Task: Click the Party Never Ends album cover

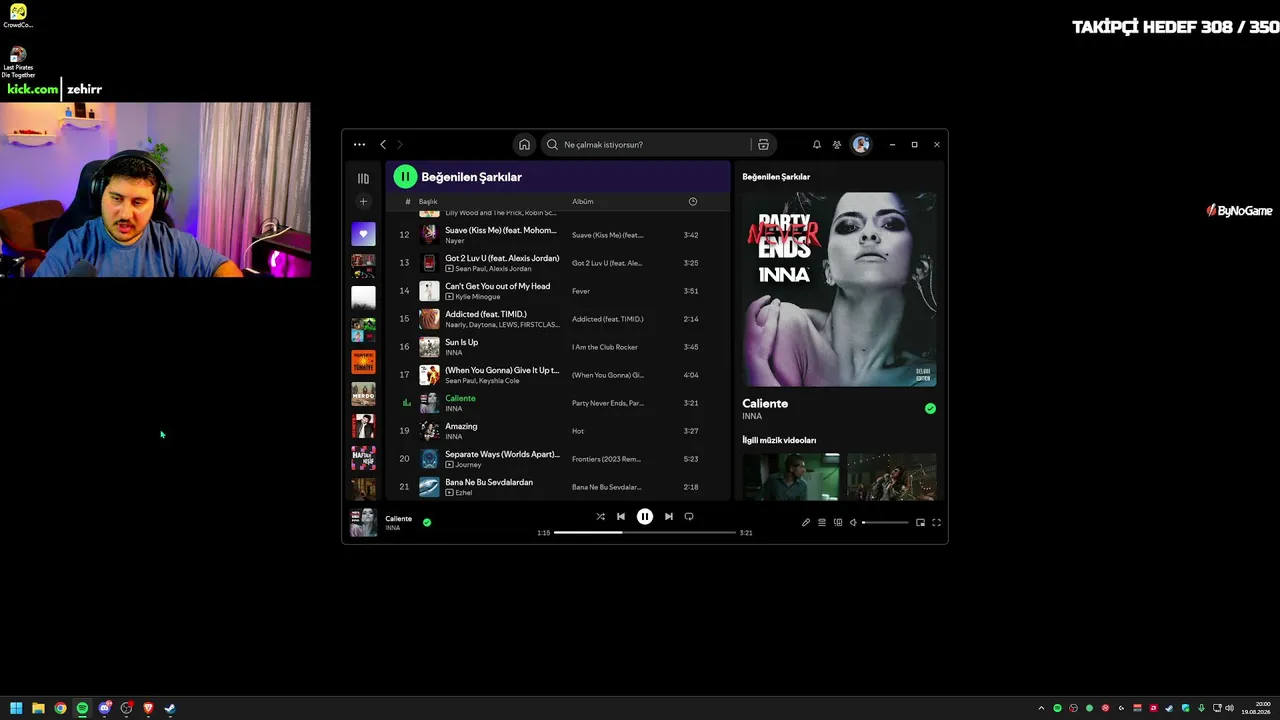Action: (839, 290)
